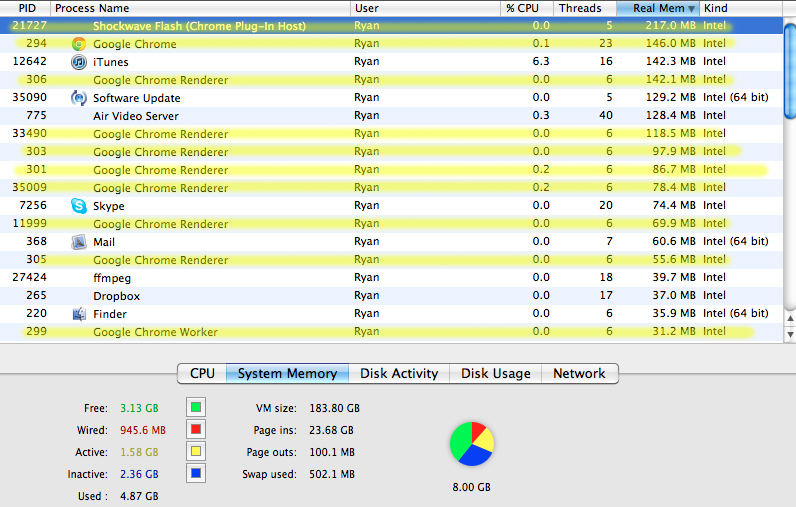Click the Free 3.13 GB value
The height and width of the screenshot is (507, 796).
[x=139, y=408]
